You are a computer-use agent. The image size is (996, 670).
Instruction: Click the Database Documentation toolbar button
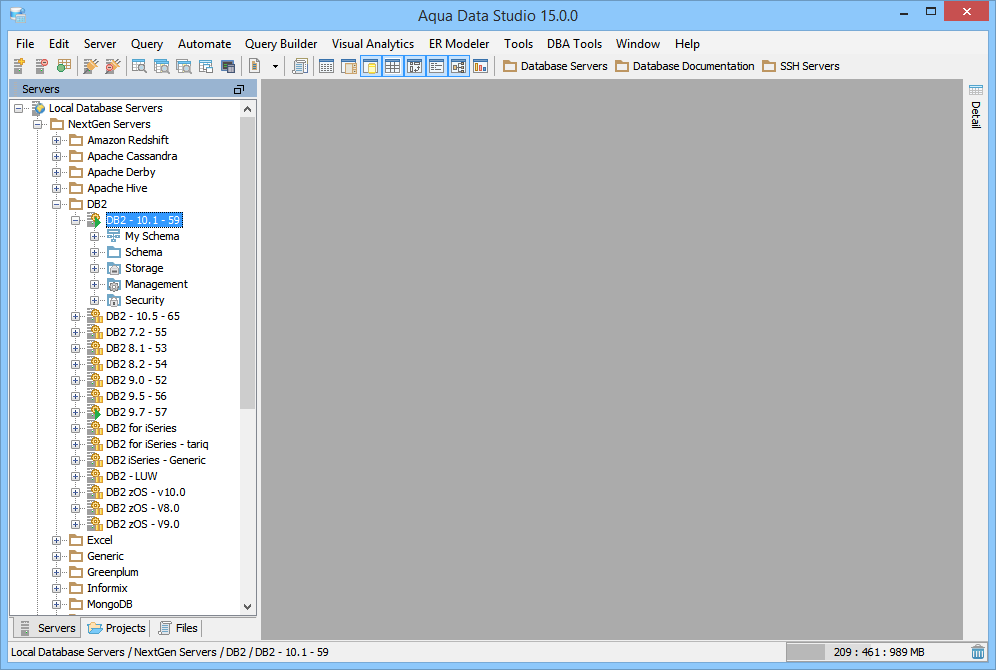(685, 66)
